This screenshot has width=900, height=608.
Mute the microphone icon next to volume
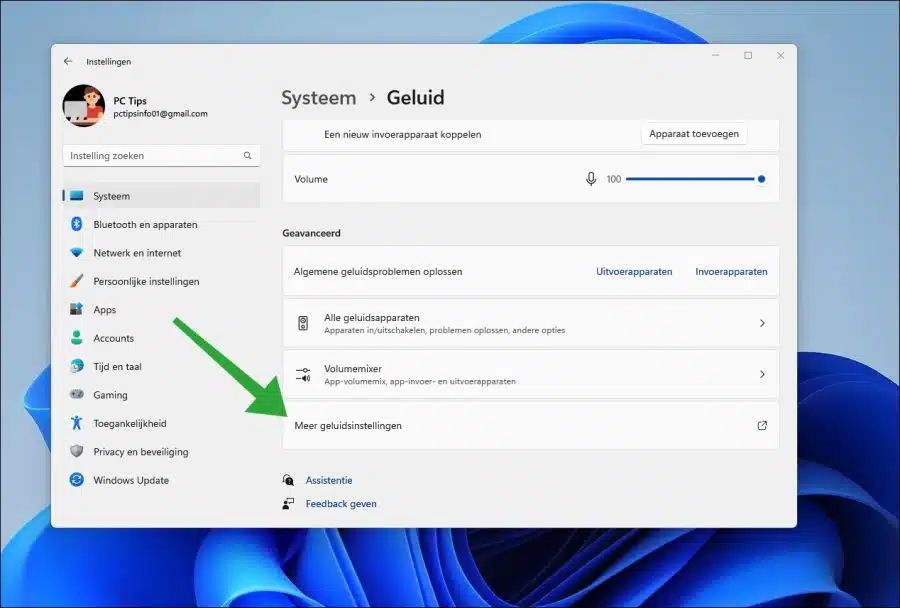pos(591,179)
